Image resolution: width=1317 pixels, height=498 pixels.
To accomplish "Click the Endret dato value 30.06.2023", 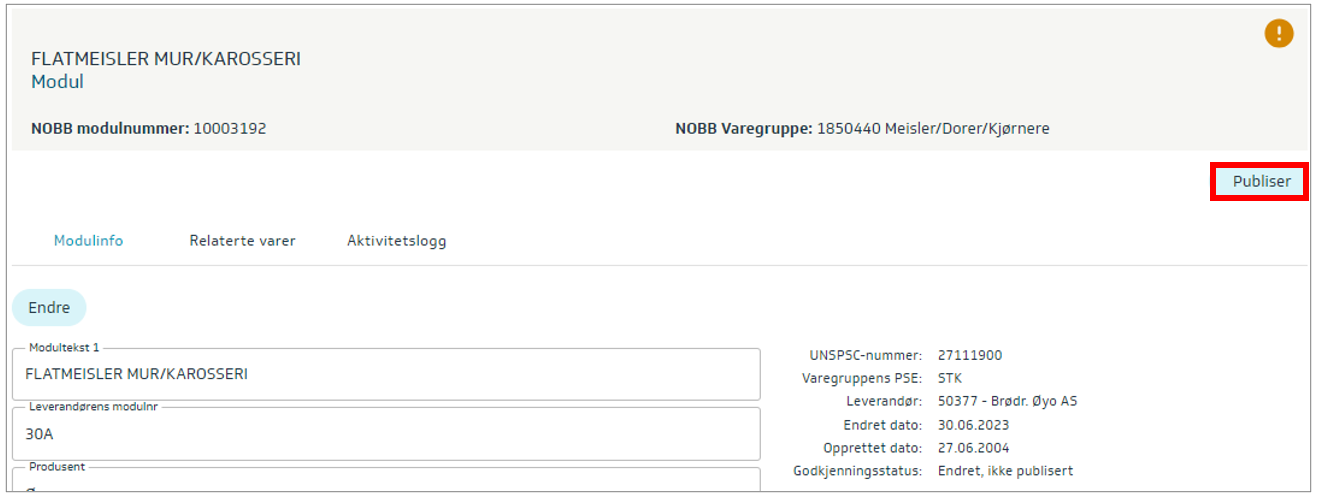I will [973, 425].
